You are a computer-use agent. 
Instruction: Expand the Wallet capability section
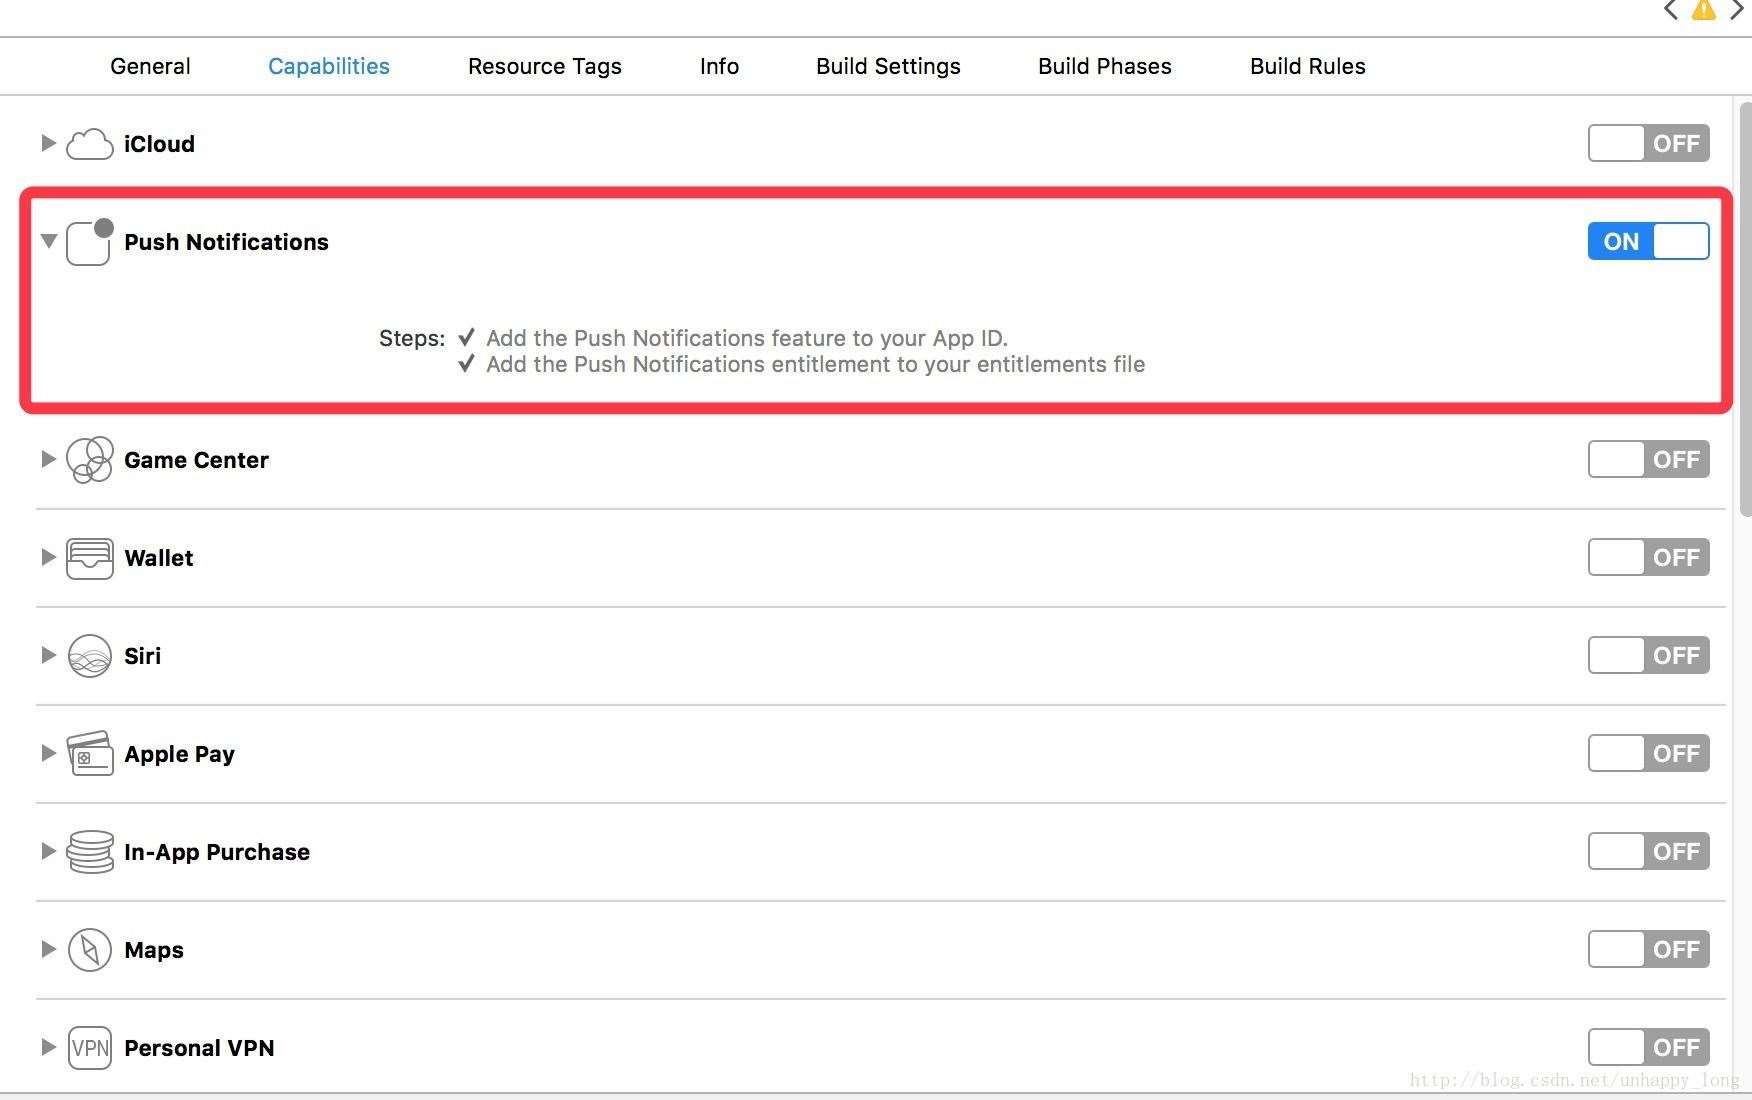click(x=47, y=557)
